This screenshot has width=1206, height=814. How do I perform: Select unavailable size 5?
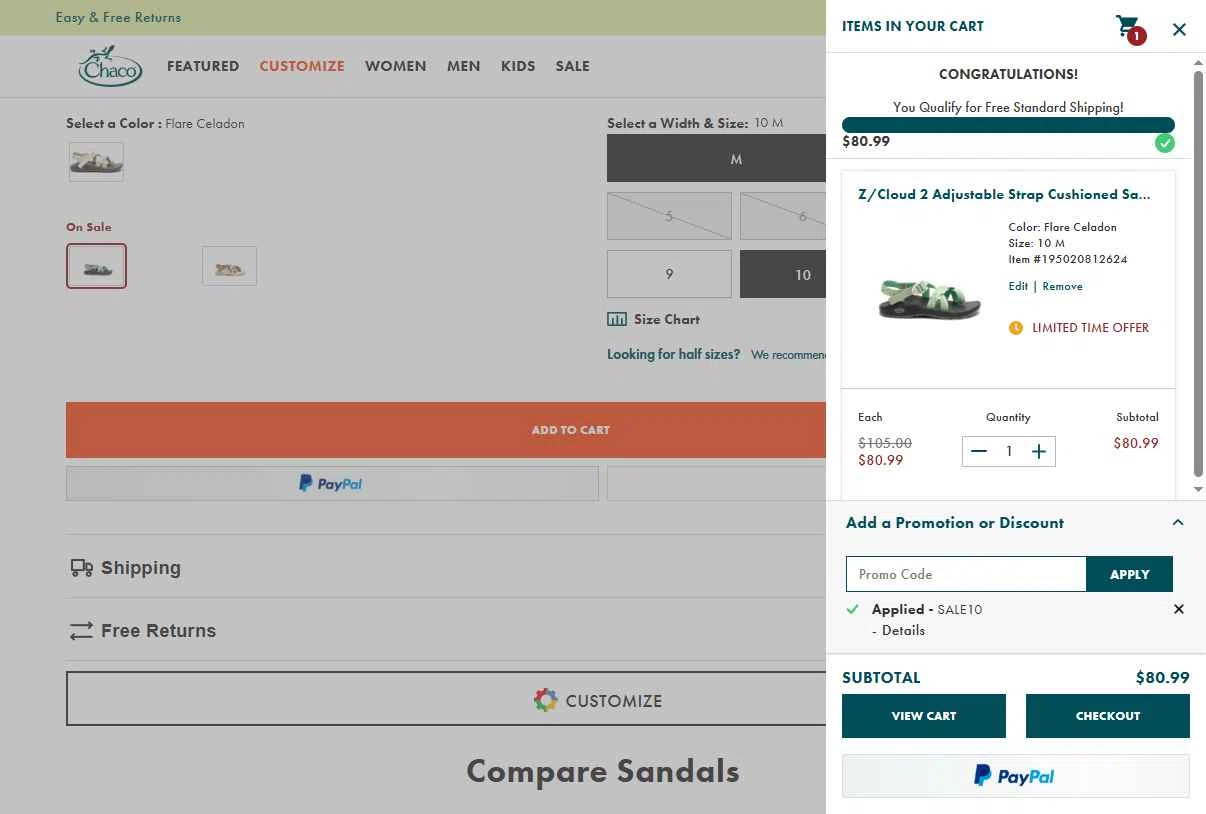coord(669,216)
